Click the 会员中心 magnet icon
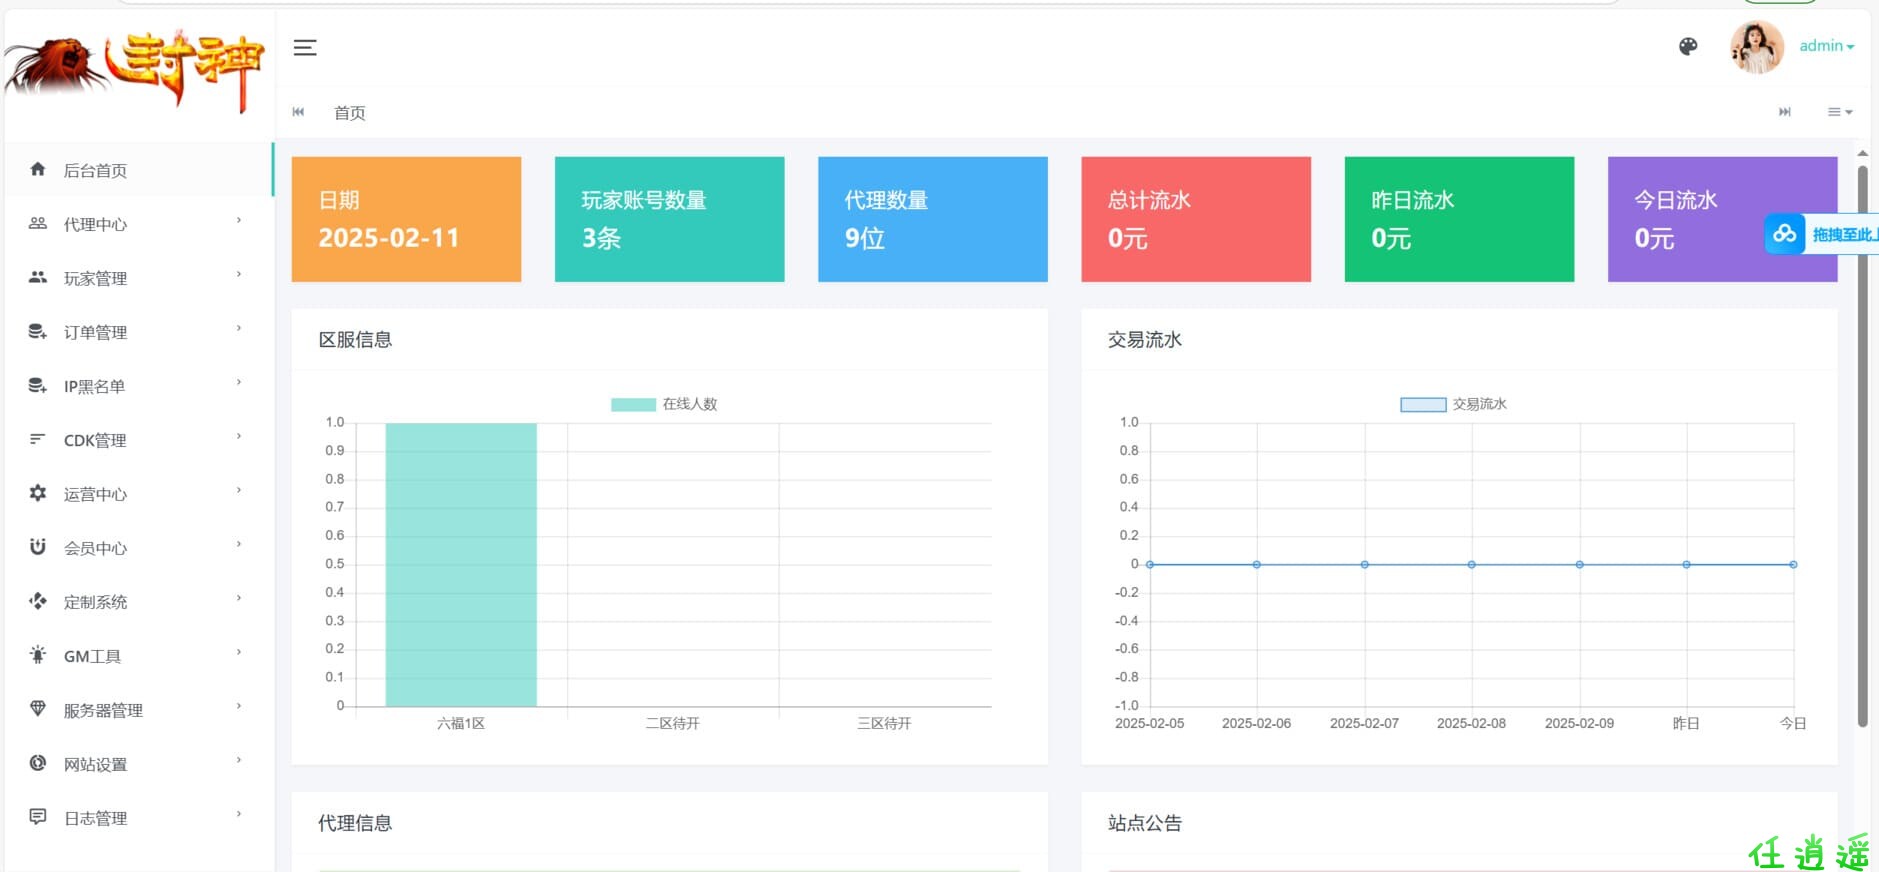The height and width of the screenshot is (872, 1879). (38, 547)
